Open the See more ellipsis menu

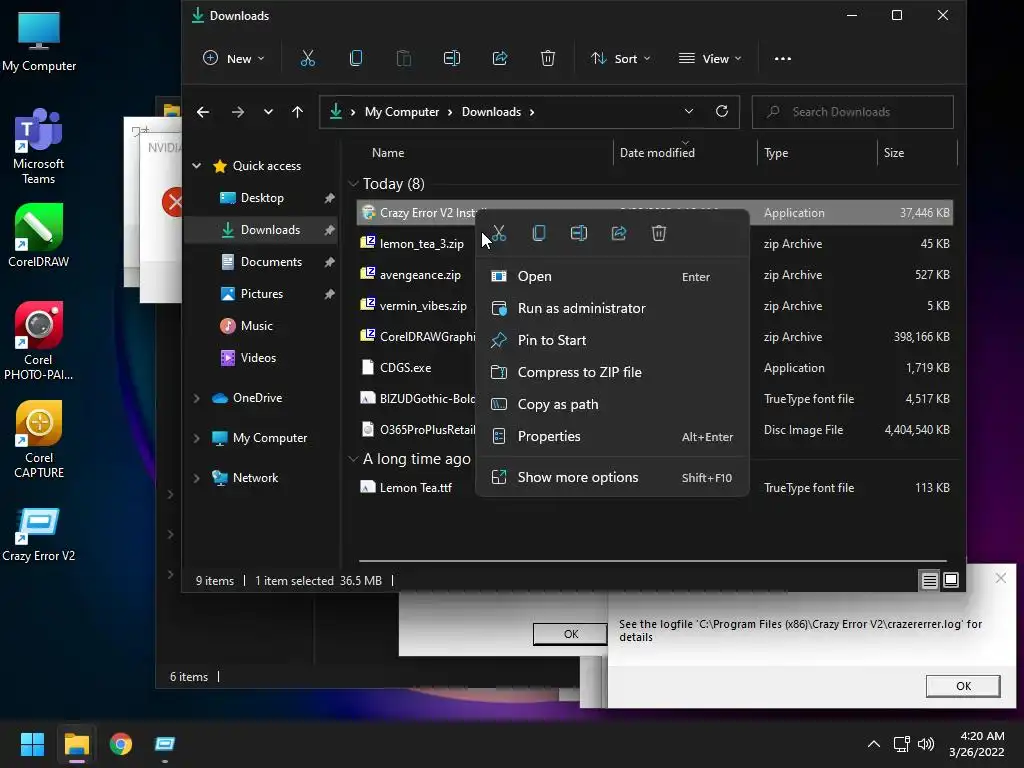[782, 59]
